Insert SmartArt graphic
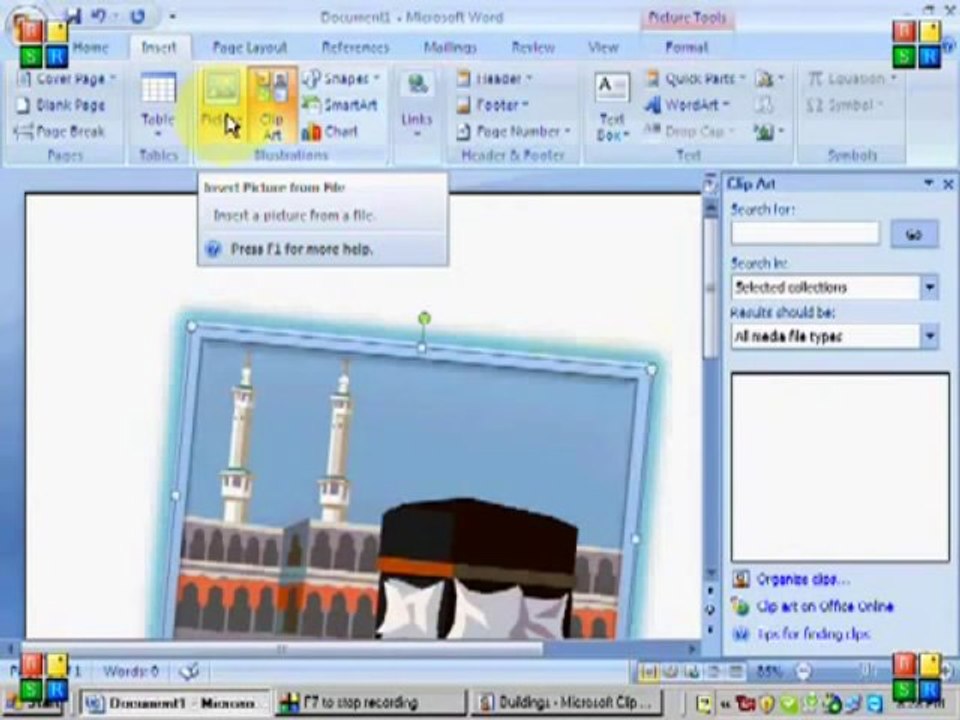Screen dimensions: 960x720 [340, 105]
